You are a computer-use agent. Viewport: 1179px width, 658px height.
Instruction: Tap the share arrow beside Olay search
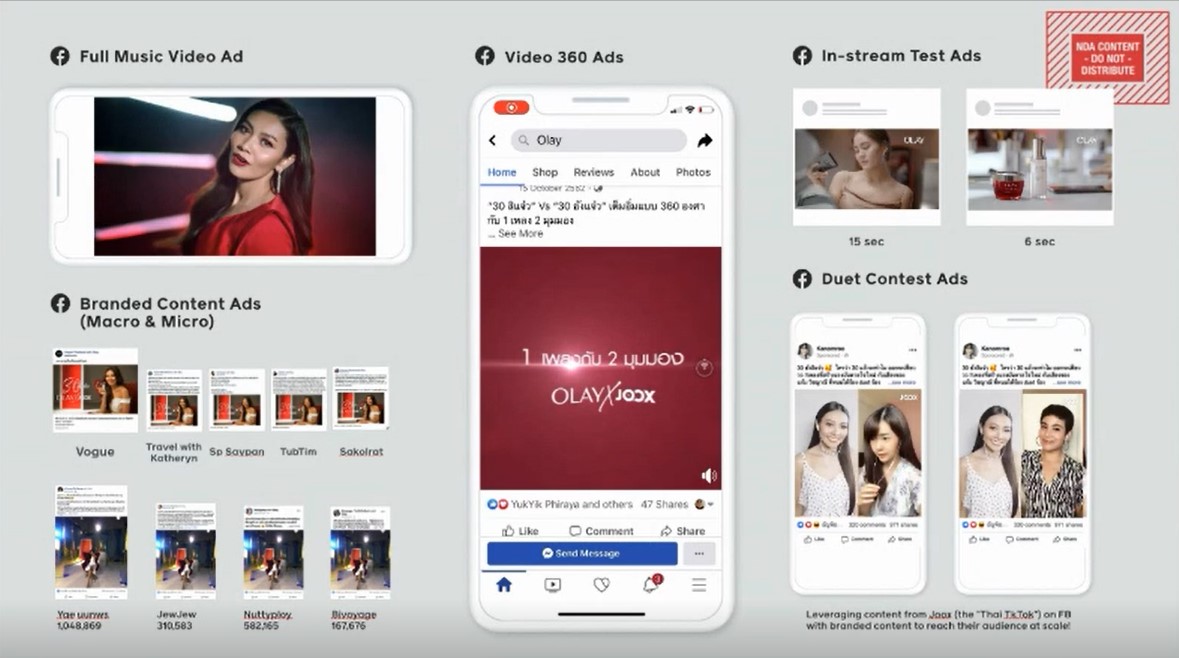coord(705,140)
